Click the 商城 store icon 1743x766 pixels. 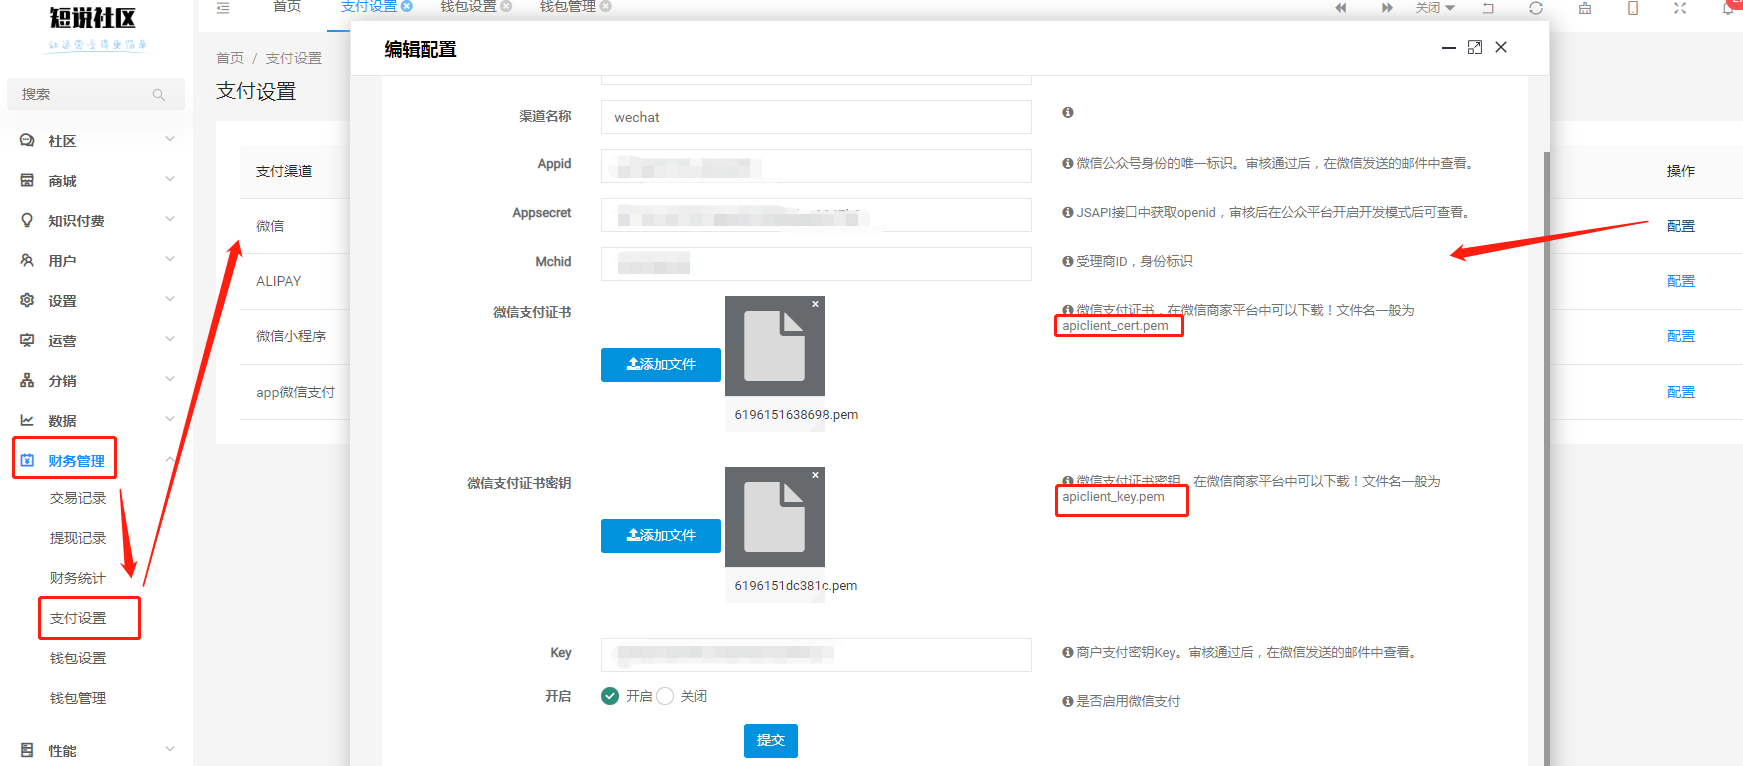(27, 181)
